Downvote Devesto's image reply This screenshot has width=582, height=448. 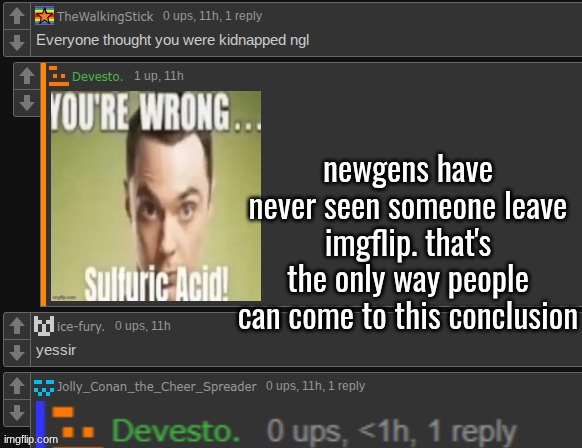27,103
